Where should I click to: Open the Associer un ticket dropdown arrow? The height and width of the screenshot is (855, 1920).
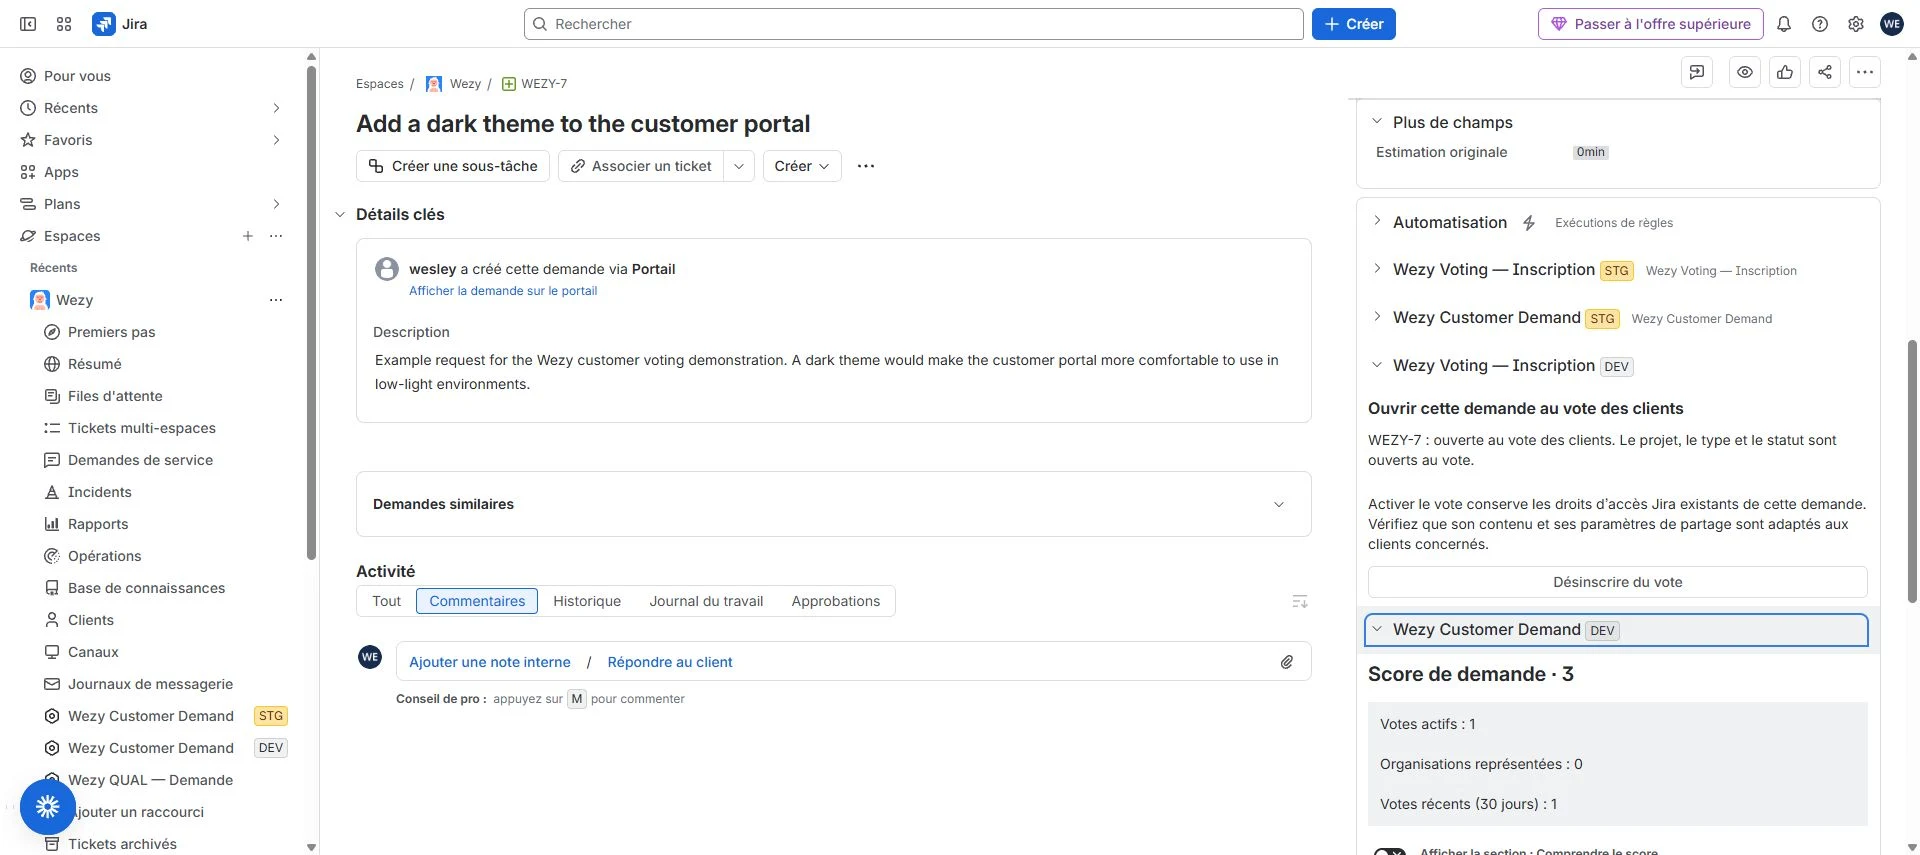[x=739, y=166]
